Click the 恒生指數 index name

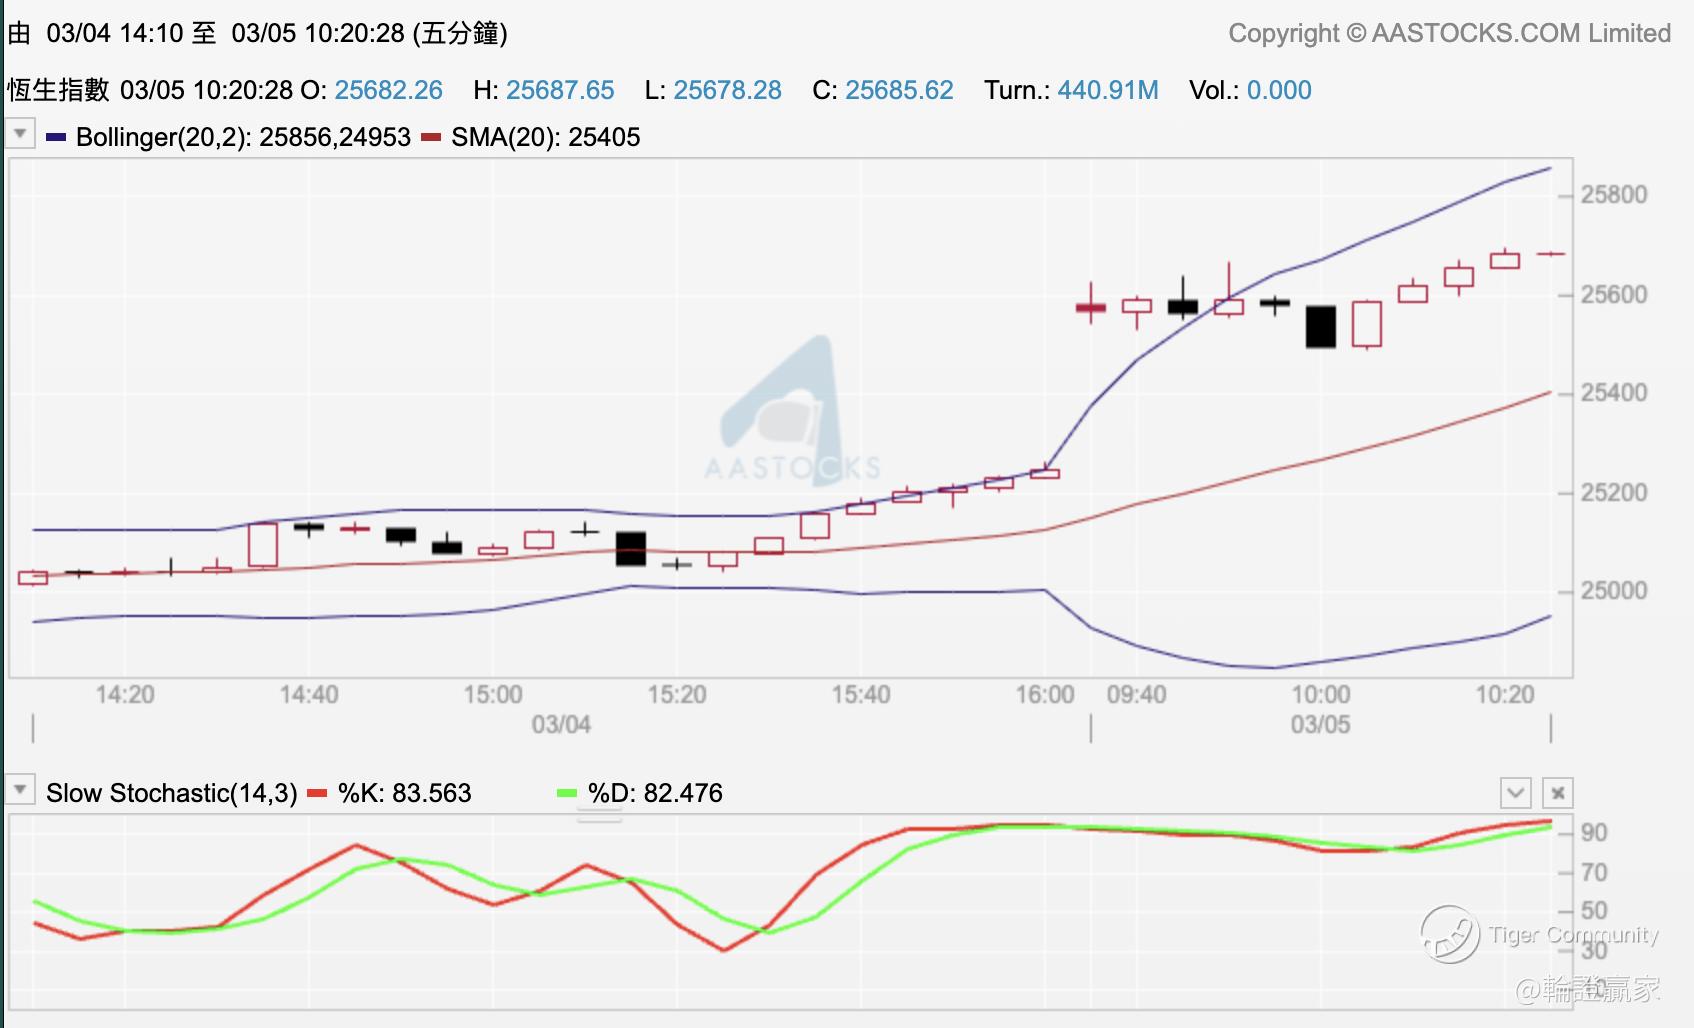(58, 90)
